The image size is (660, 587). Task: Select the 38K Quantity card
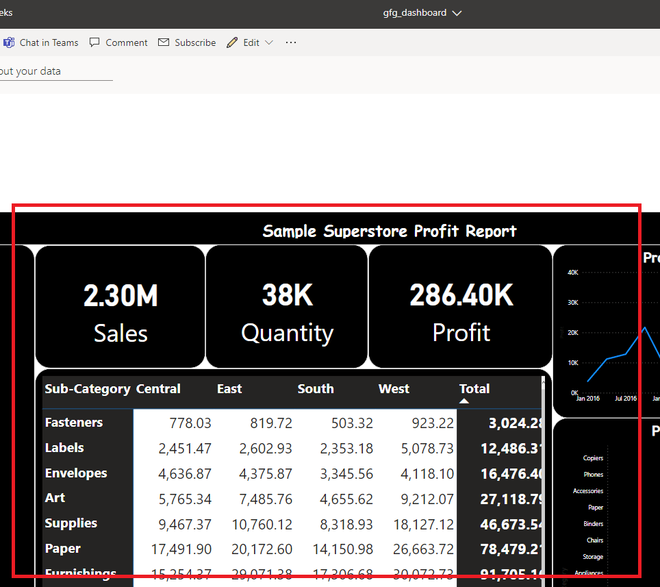(x=287, y=308)
